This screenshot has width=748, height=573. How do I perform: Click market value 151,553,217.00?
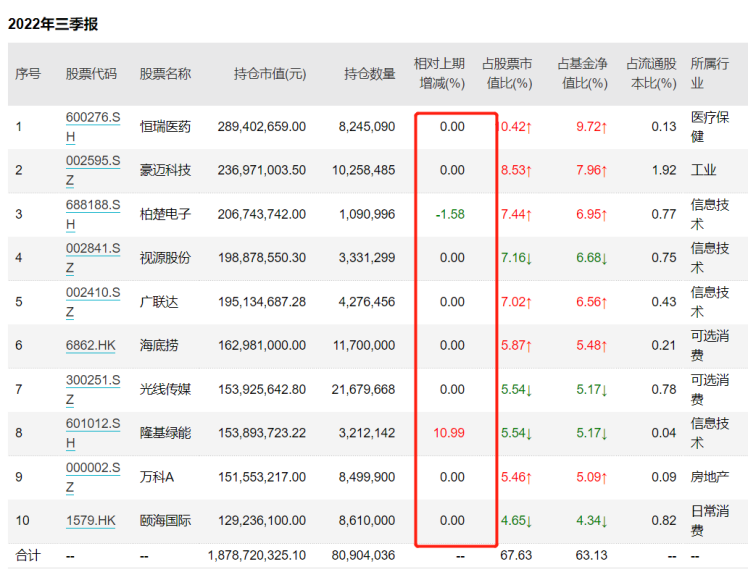click(262, 477)
